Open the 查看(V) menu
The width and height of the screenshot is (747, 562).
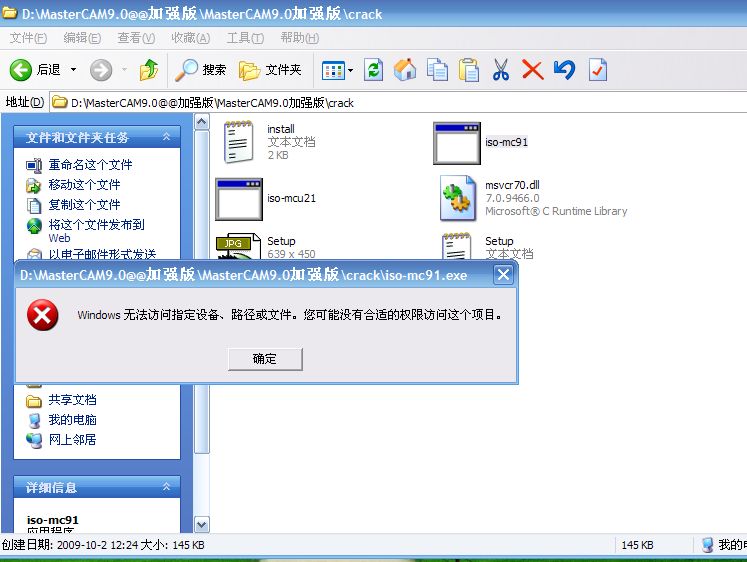tap(136, 38)
